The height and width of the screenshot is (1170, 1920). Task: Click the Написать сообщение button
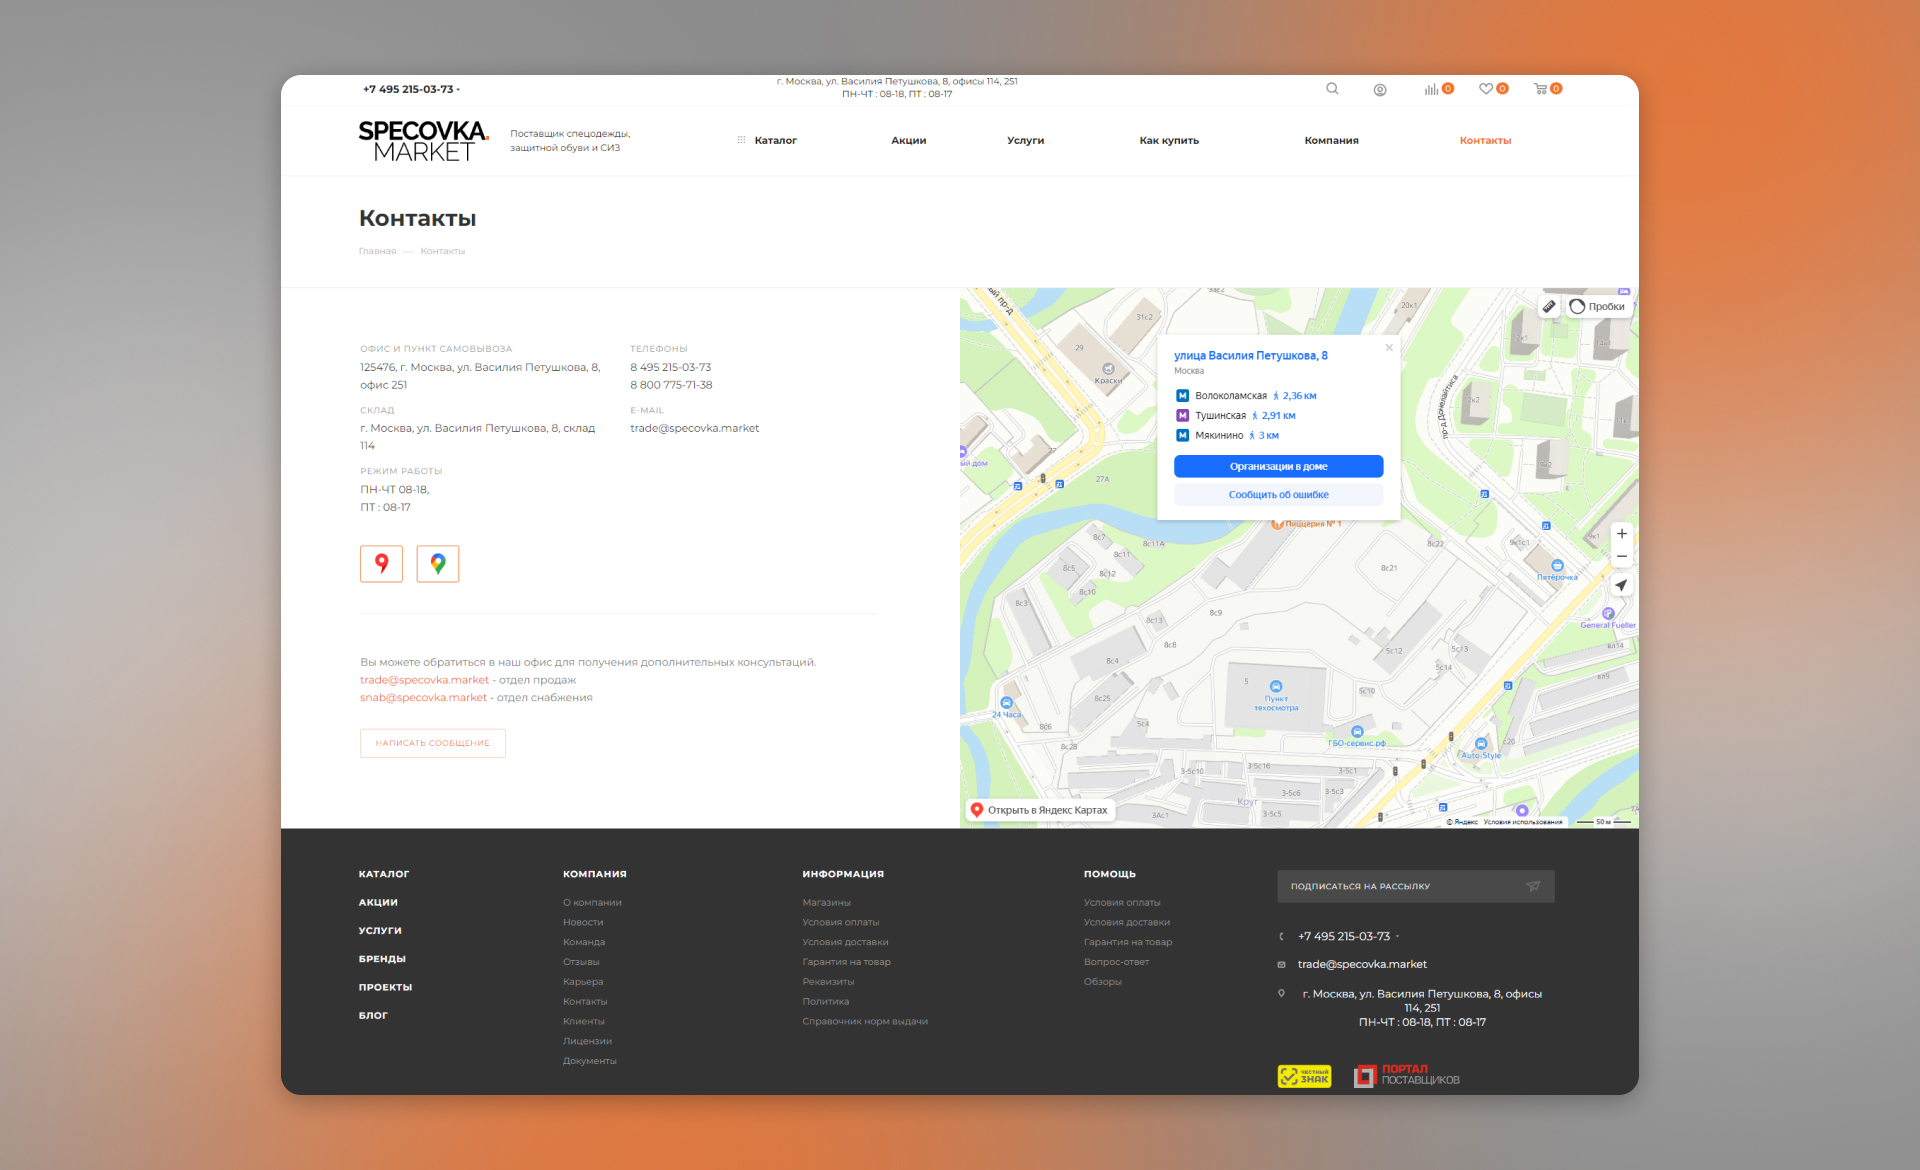point(432,743)
